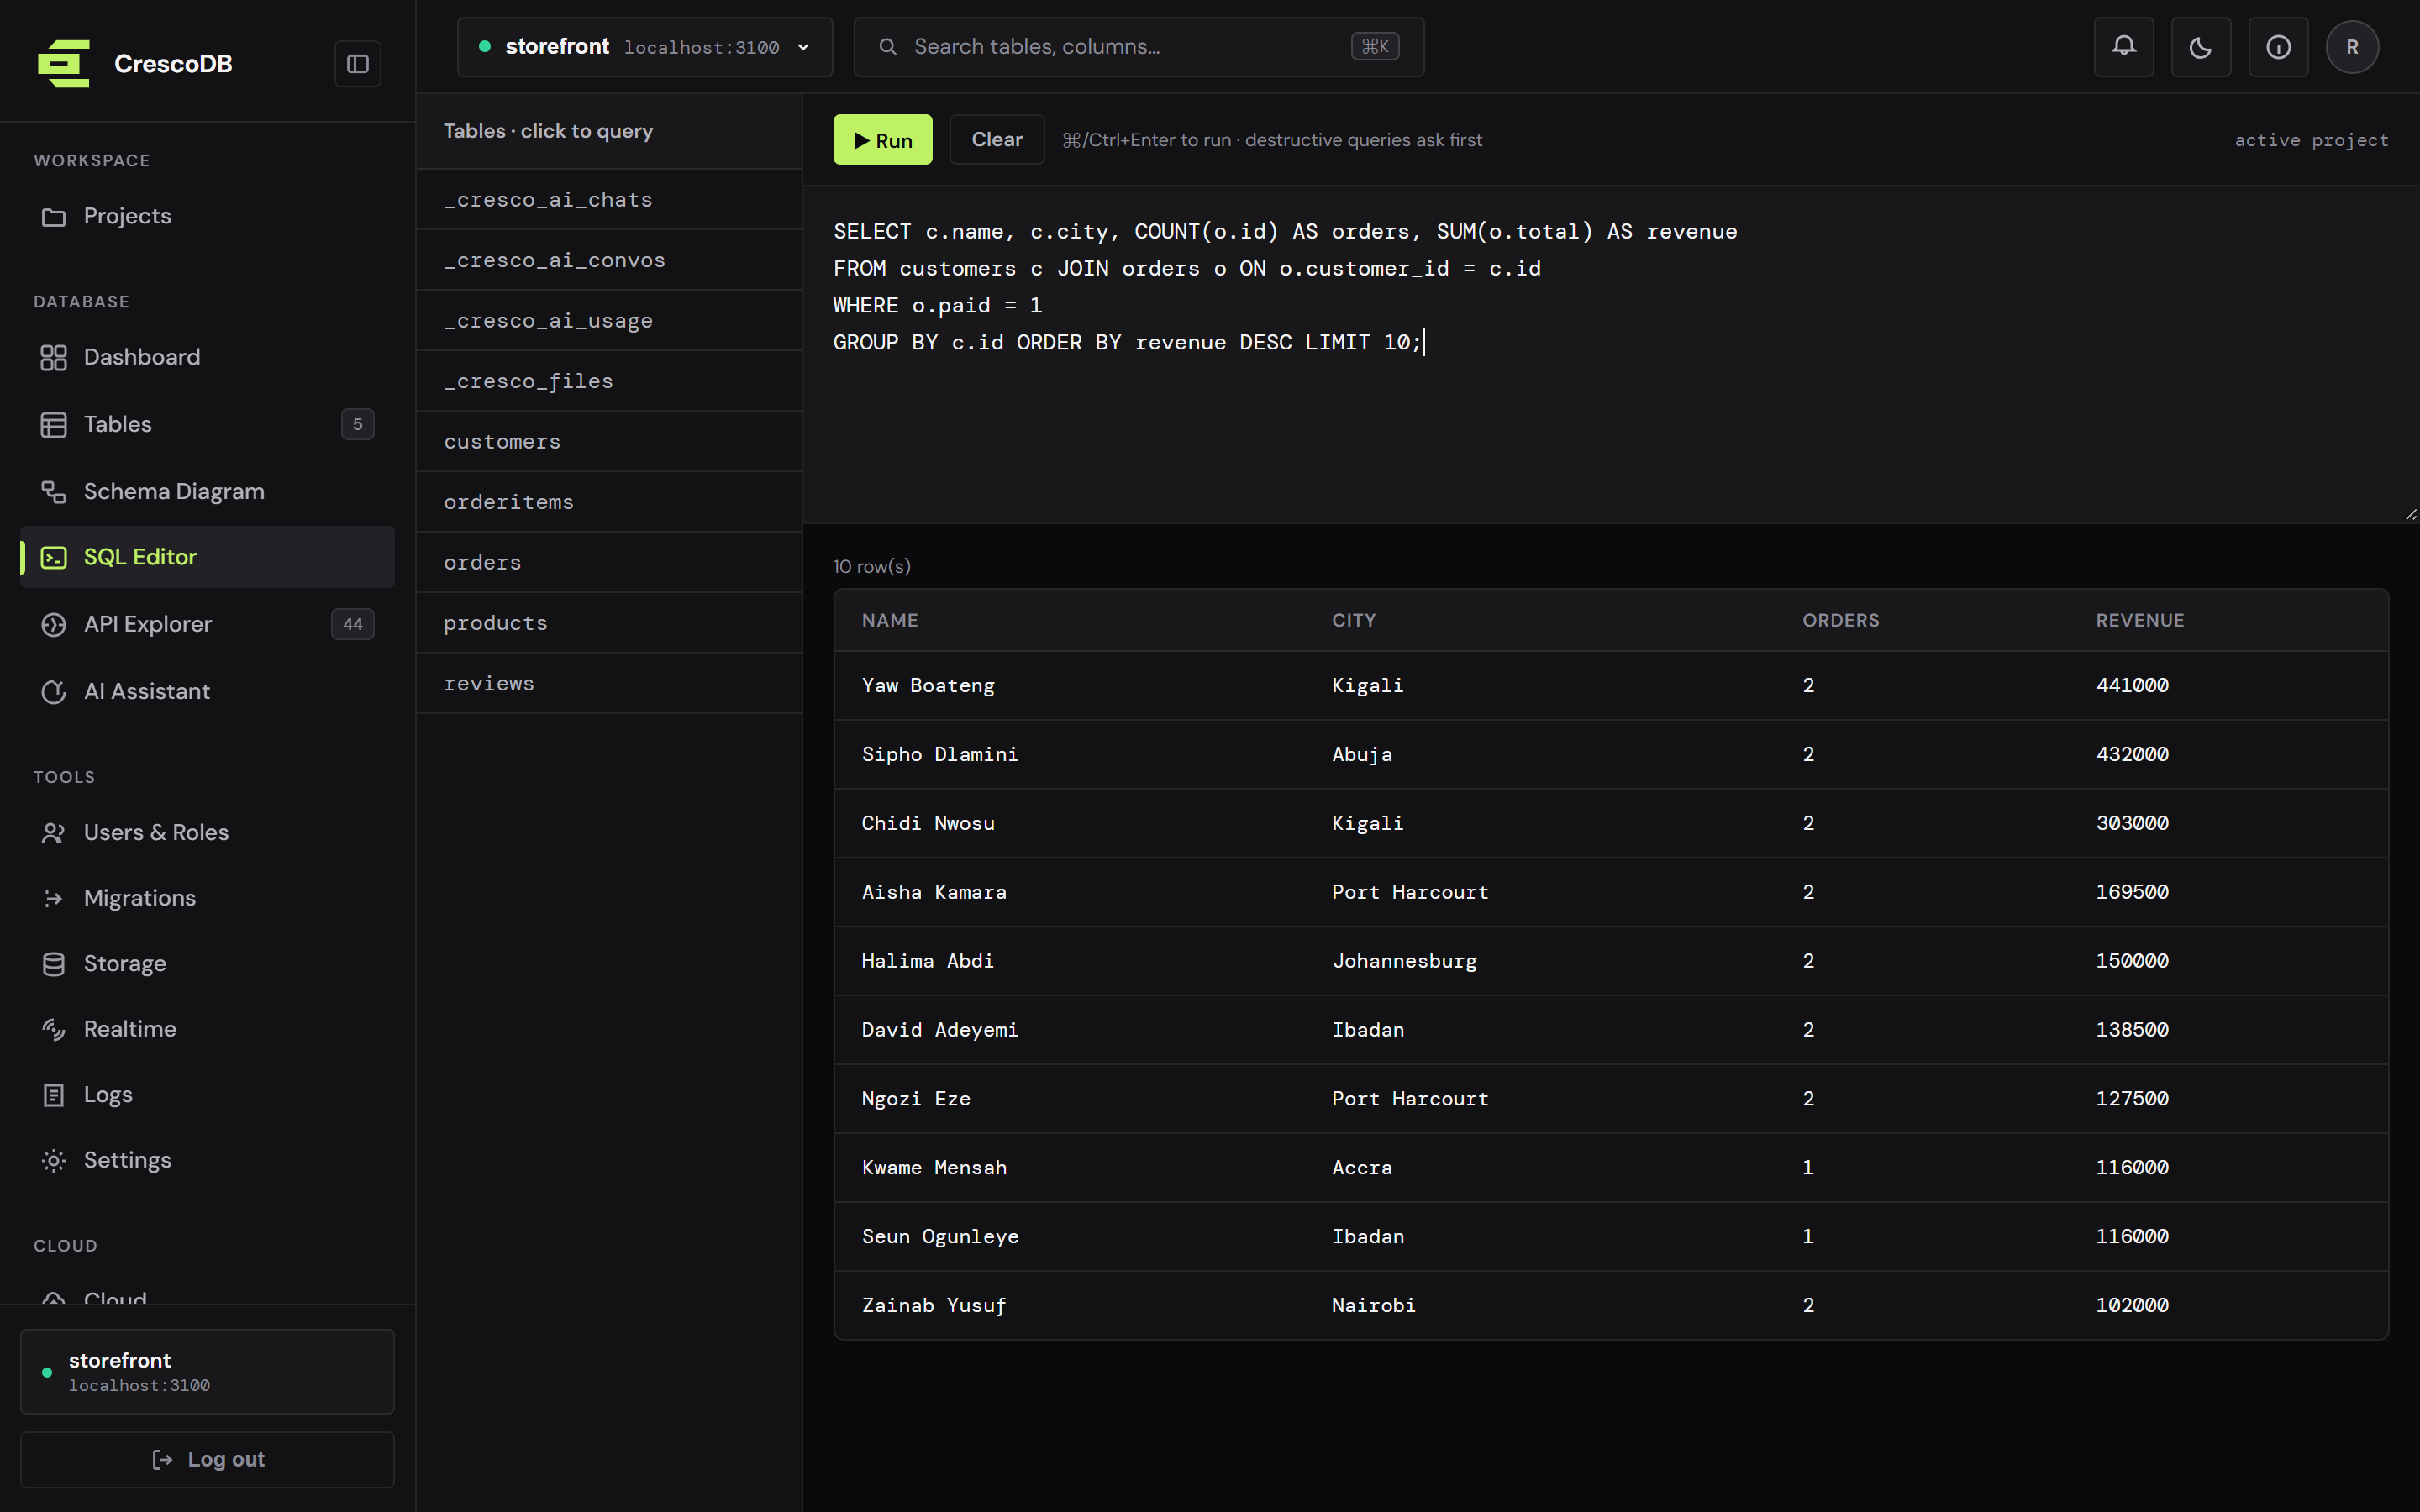2420x1512 pixels.
Task: Clear the SQL editor
Action: coord(997,140)
